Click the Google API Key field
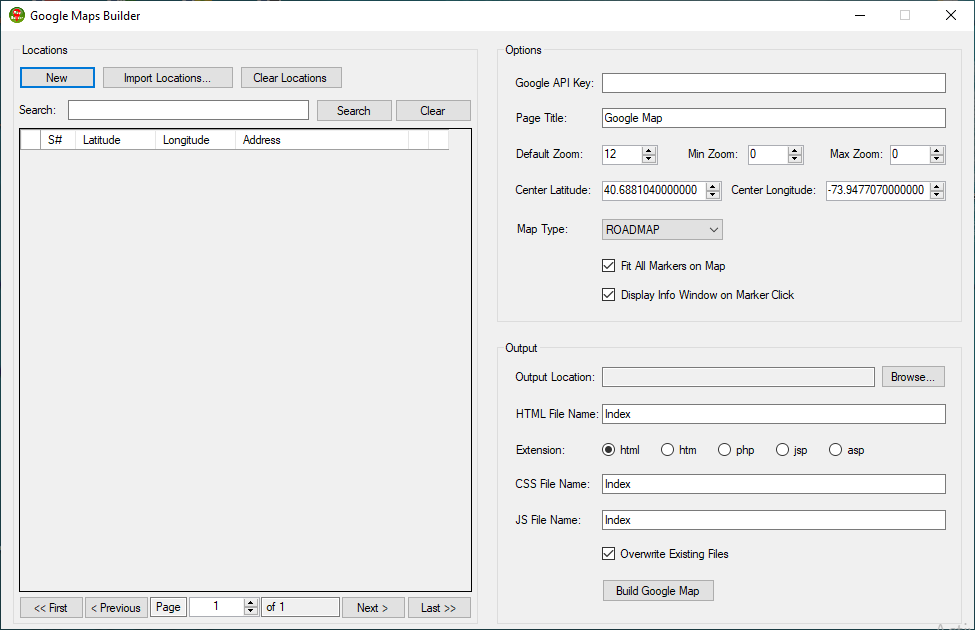Viewport: 975px width, 630px height. 773,83
